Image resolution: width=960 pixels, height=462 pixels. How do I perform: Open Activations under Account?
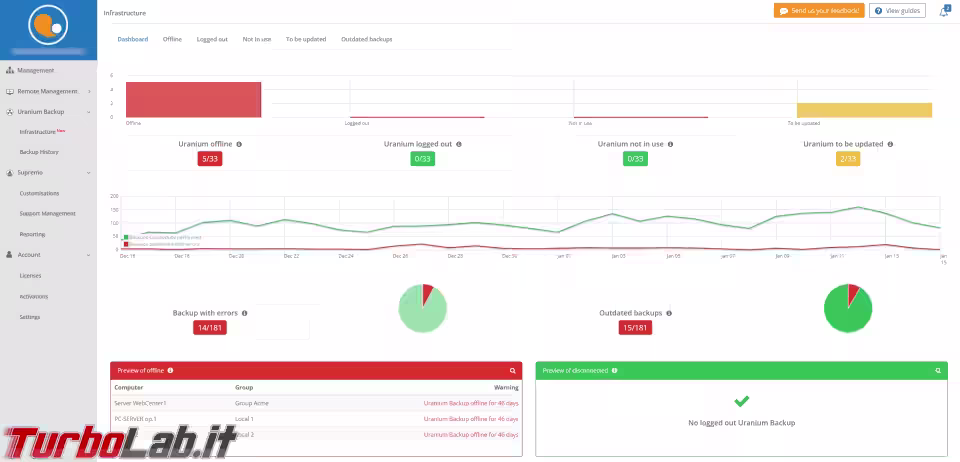click(x=34, y=296)
